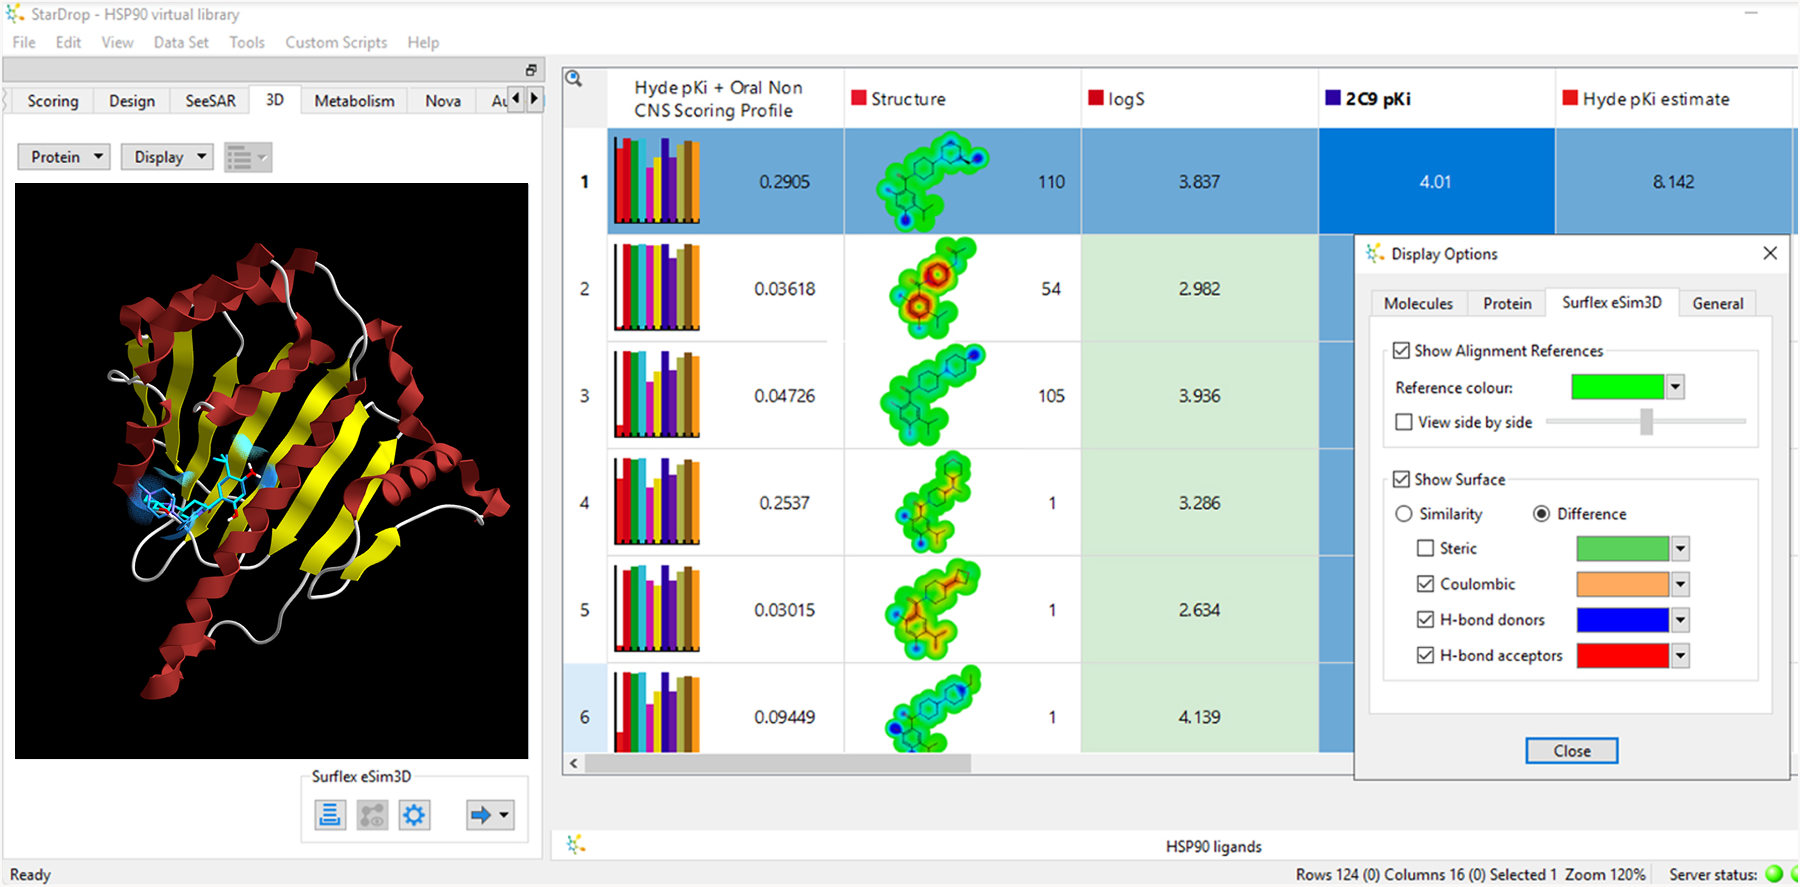
Task: Click the red H-bond acceptors colour swatch
Action: 1622,656
